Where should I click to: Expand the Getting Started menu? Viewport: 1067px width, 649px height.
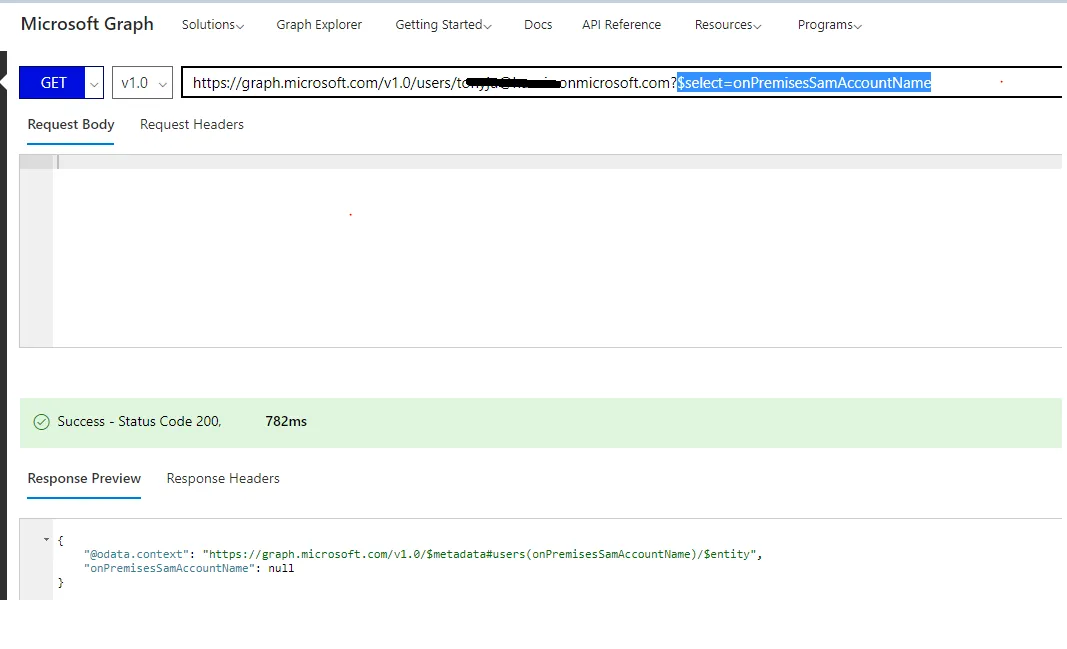[443, 24]
